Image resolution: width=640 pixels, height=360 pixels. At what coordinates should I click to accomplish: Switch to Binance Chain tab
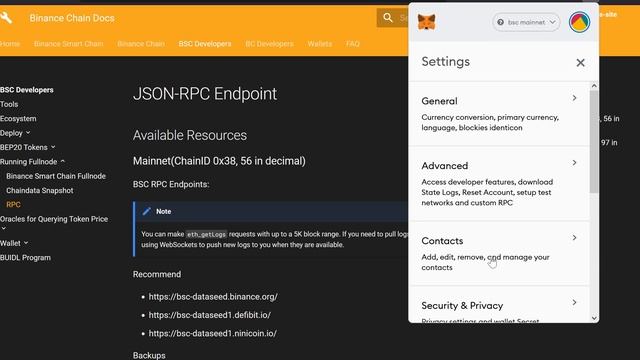pyautogui.click(x=141, y=44)
